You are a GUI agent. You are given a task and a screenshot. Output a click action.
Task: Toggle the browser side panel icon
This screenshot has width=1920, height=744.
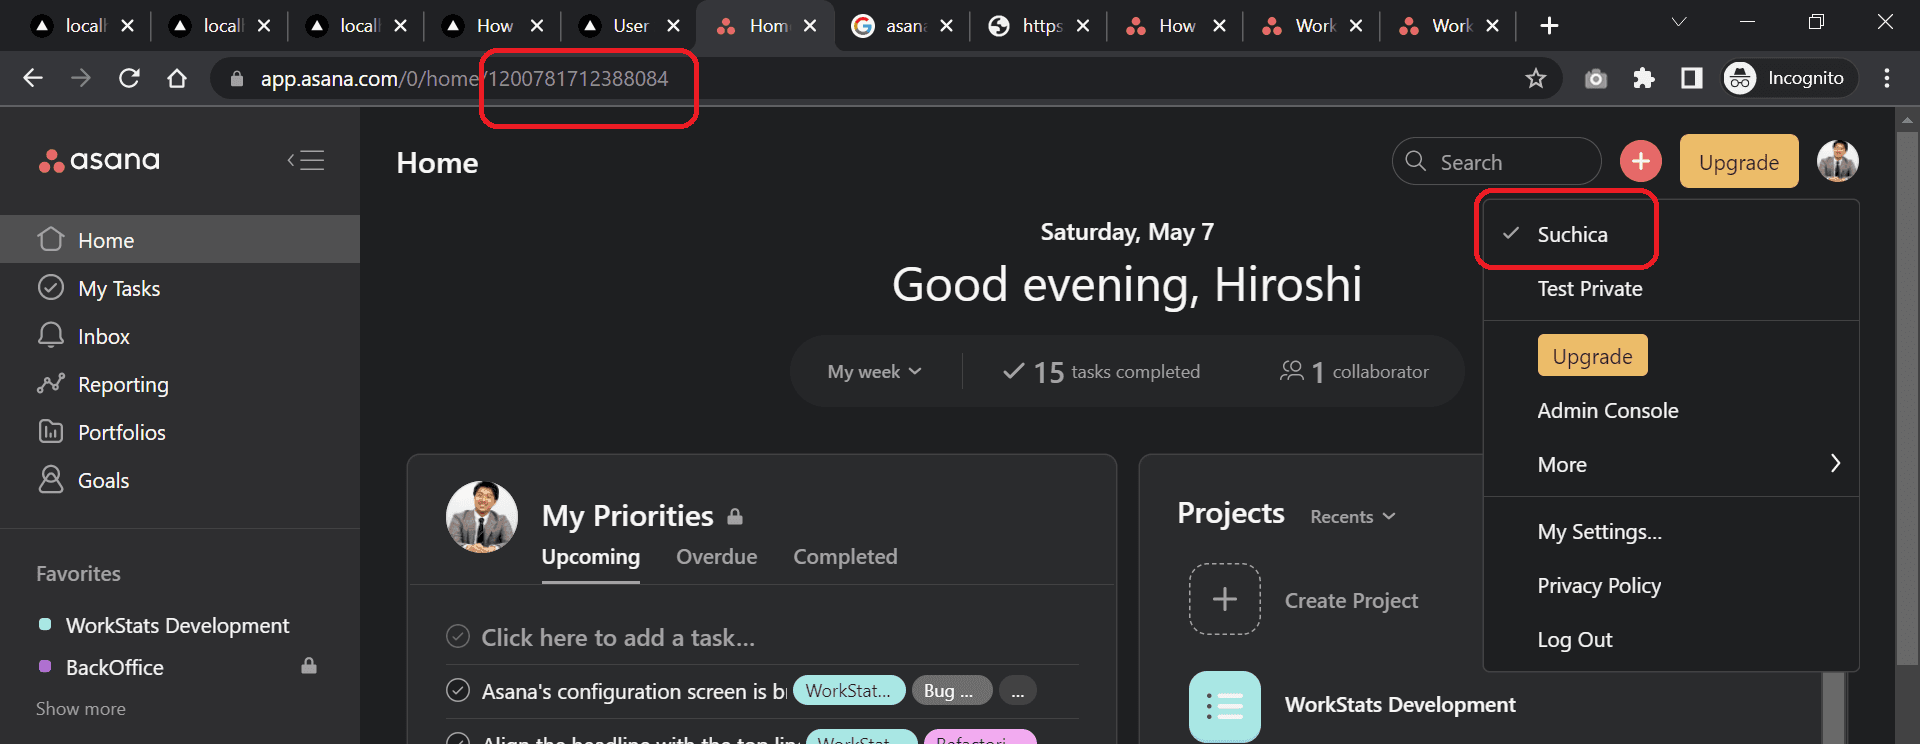pyautogui.click(x=1691, y=78)
